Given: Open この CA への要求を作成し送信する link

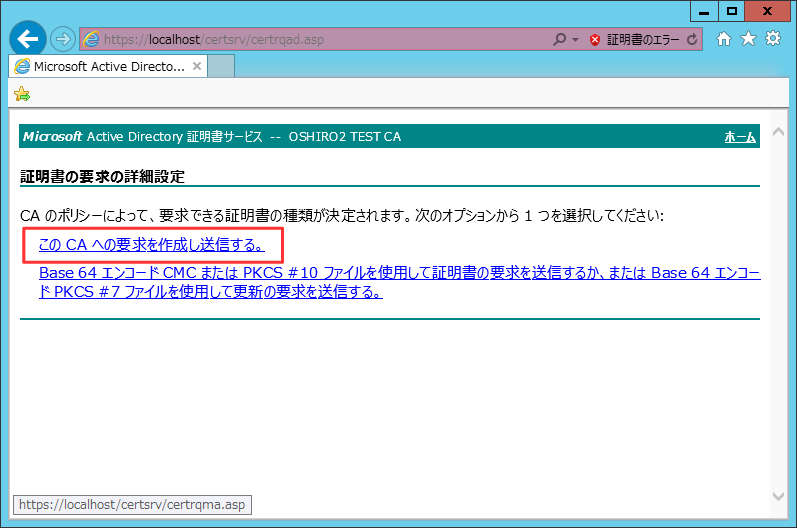Looking at the screenshot, I should pos(151,245).
